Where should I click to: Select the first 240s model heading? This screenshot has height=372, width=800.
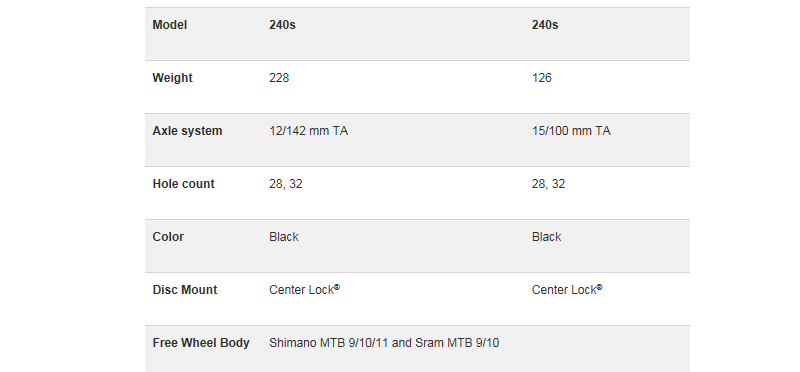(x=282, y=25)
